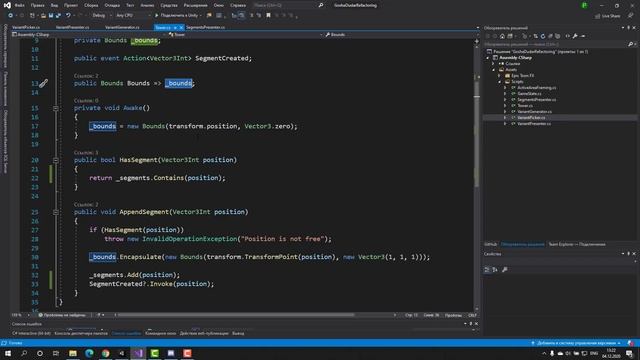Collapse the AppendSegment method outlining box
The height and width of the screenshot is (360, 640).
(x=56, y=212)
